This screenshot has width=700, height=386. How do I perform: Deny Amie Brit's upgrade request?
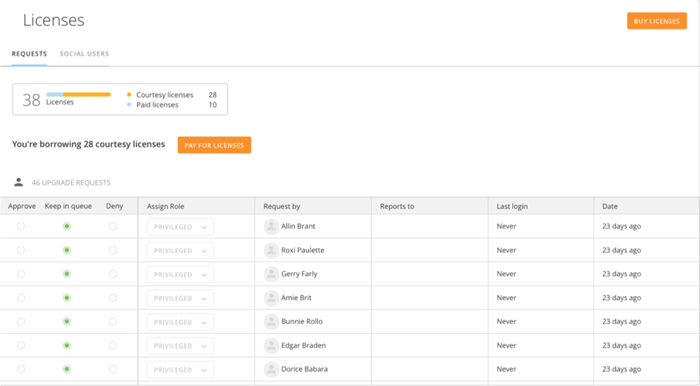(113, 298)
